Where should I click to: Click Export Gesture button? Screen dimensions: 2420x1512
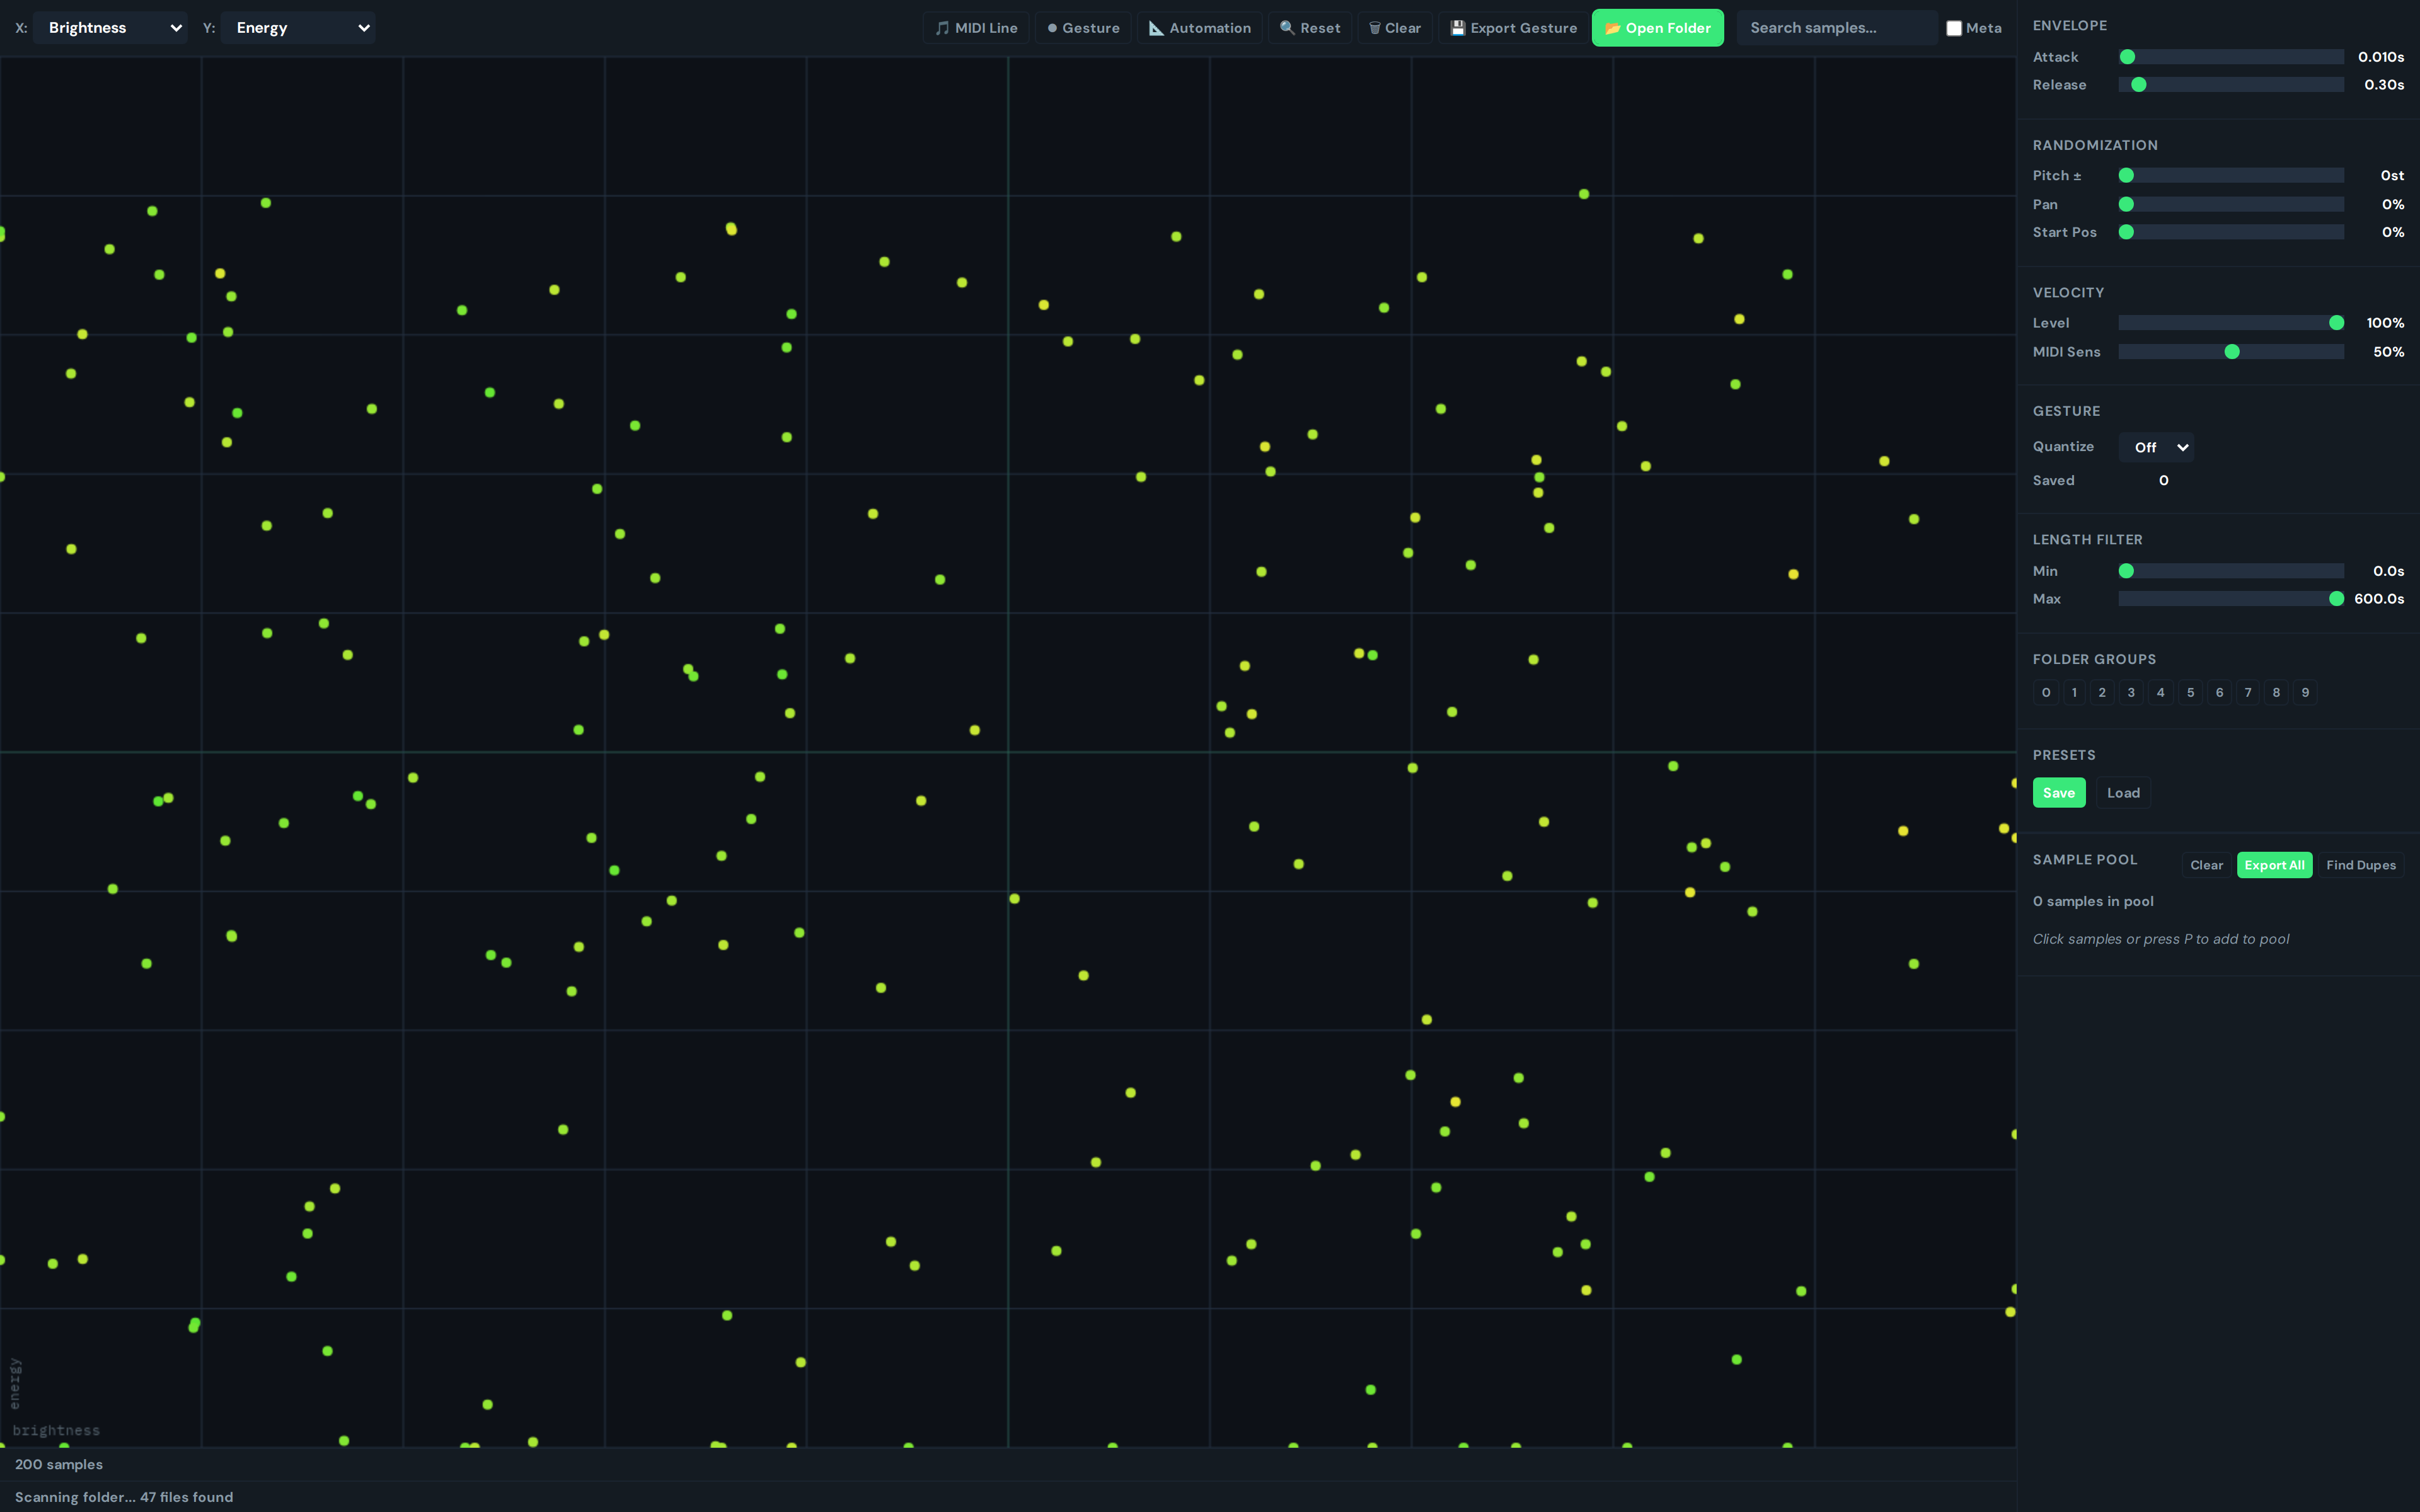(x=1513, y=28)
